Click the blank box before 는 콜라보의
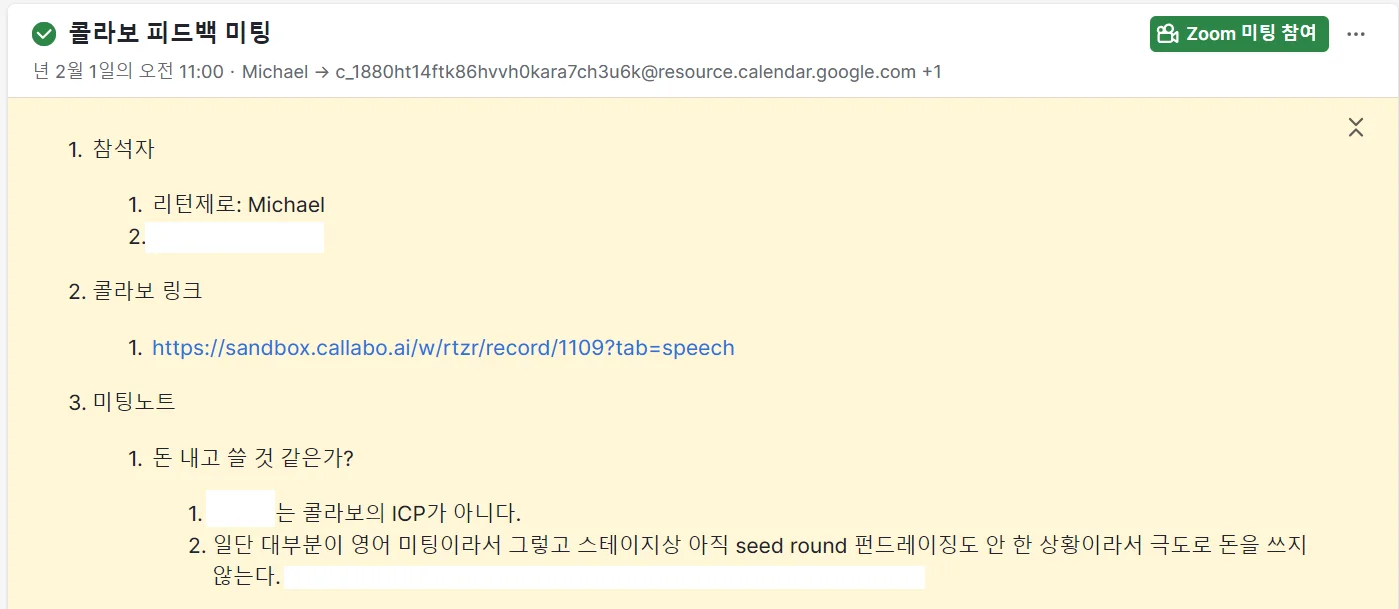The width and height of the screenshot is (1399, 609). pos(240,509)
